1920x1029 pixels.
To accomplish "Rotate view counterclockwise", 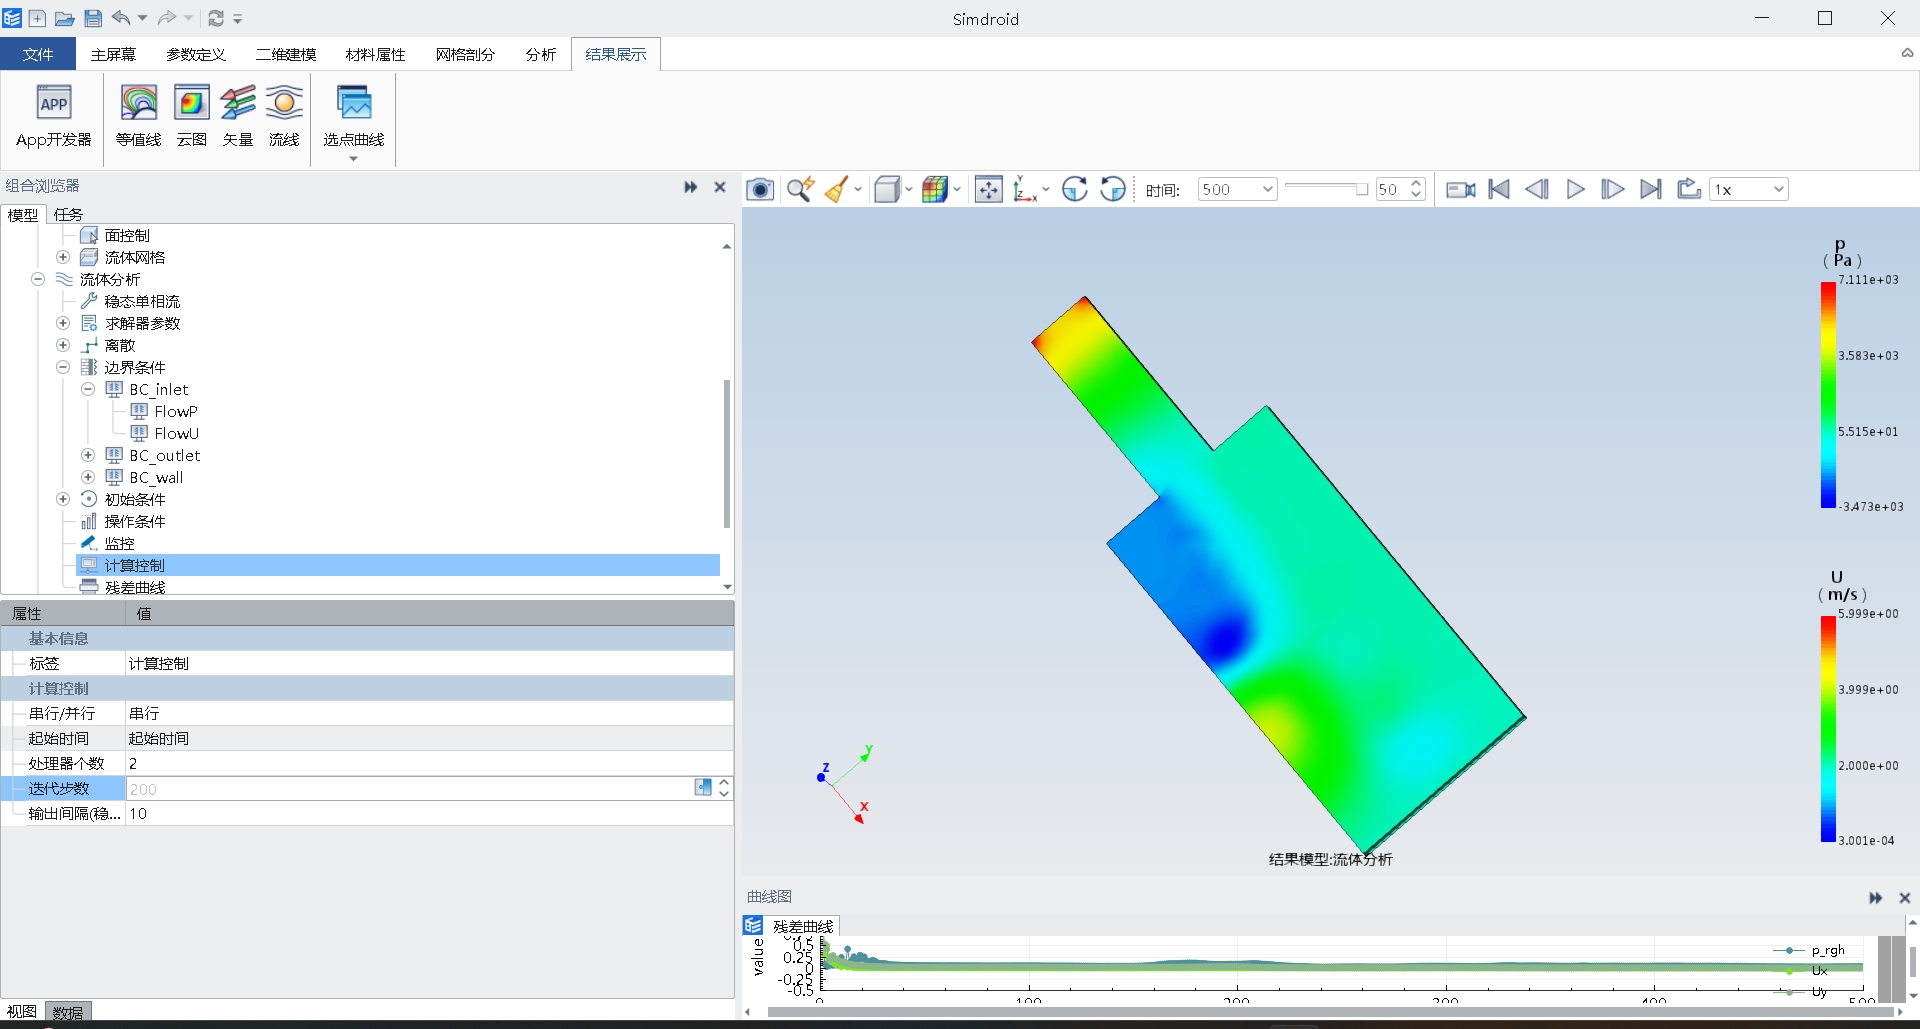I will coord(1112,189).
